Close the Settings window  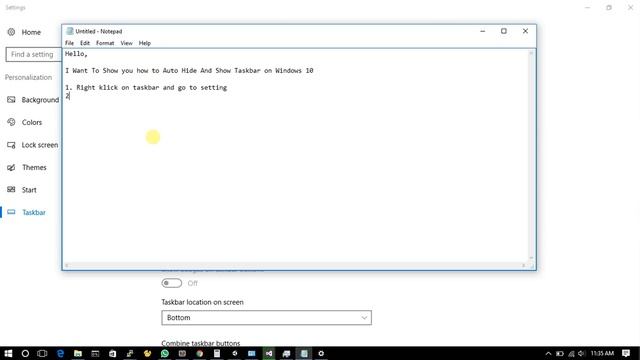(630, 7)
